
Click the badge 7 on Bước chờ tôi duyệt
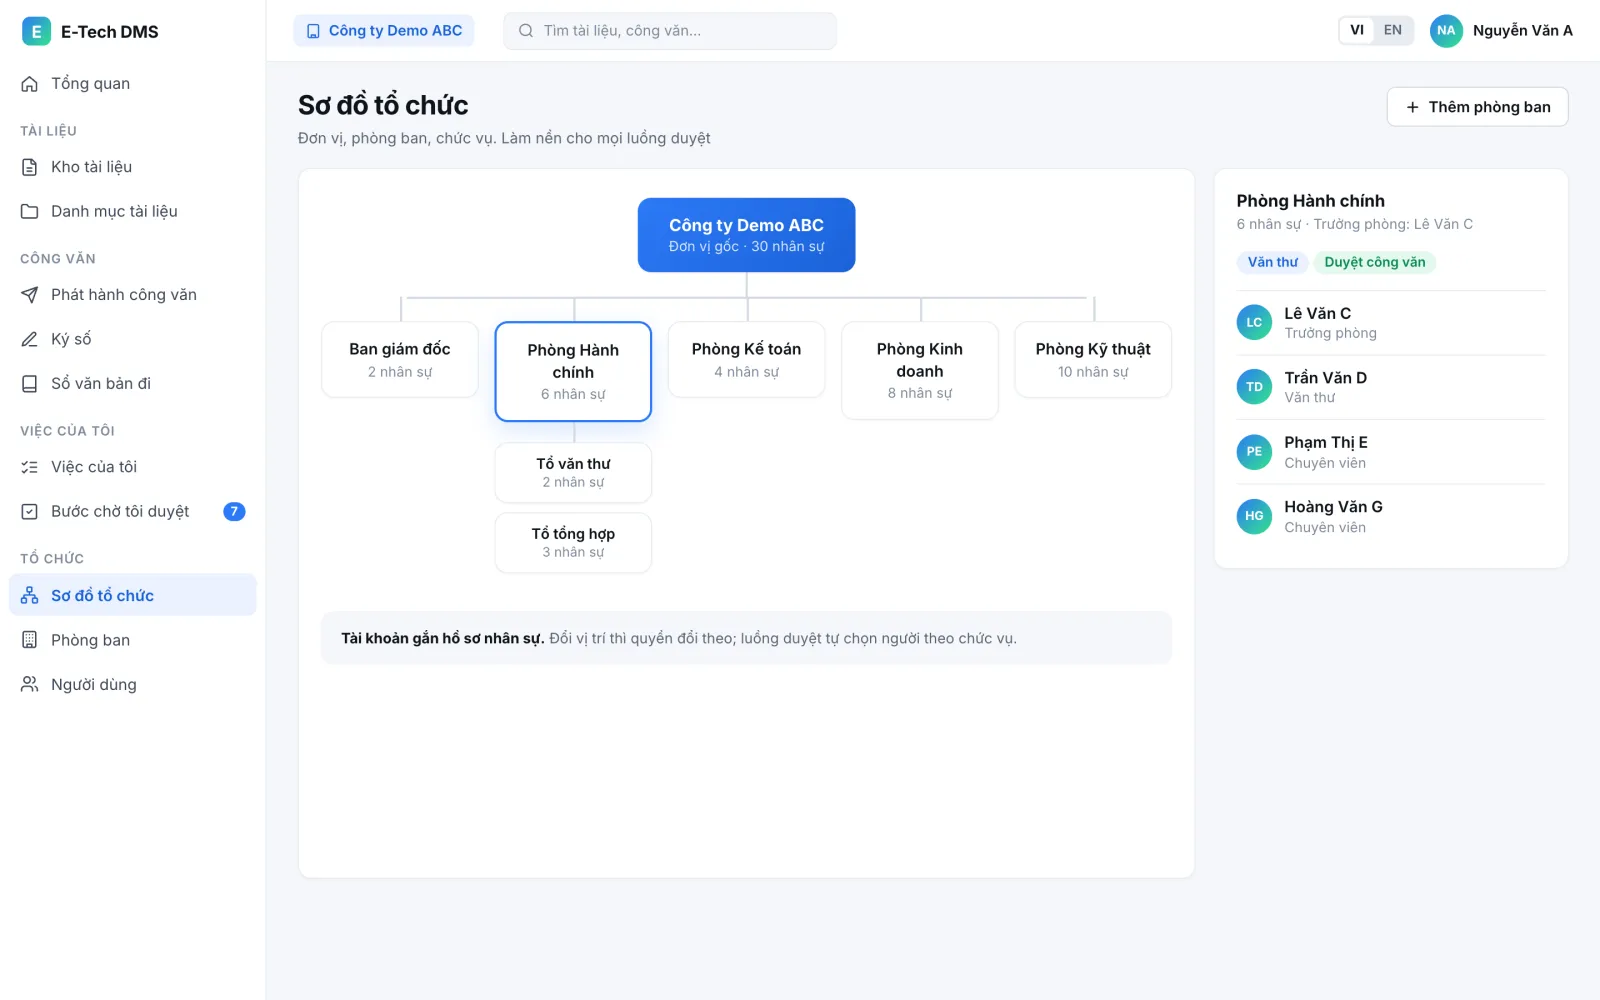click(234, 511)
